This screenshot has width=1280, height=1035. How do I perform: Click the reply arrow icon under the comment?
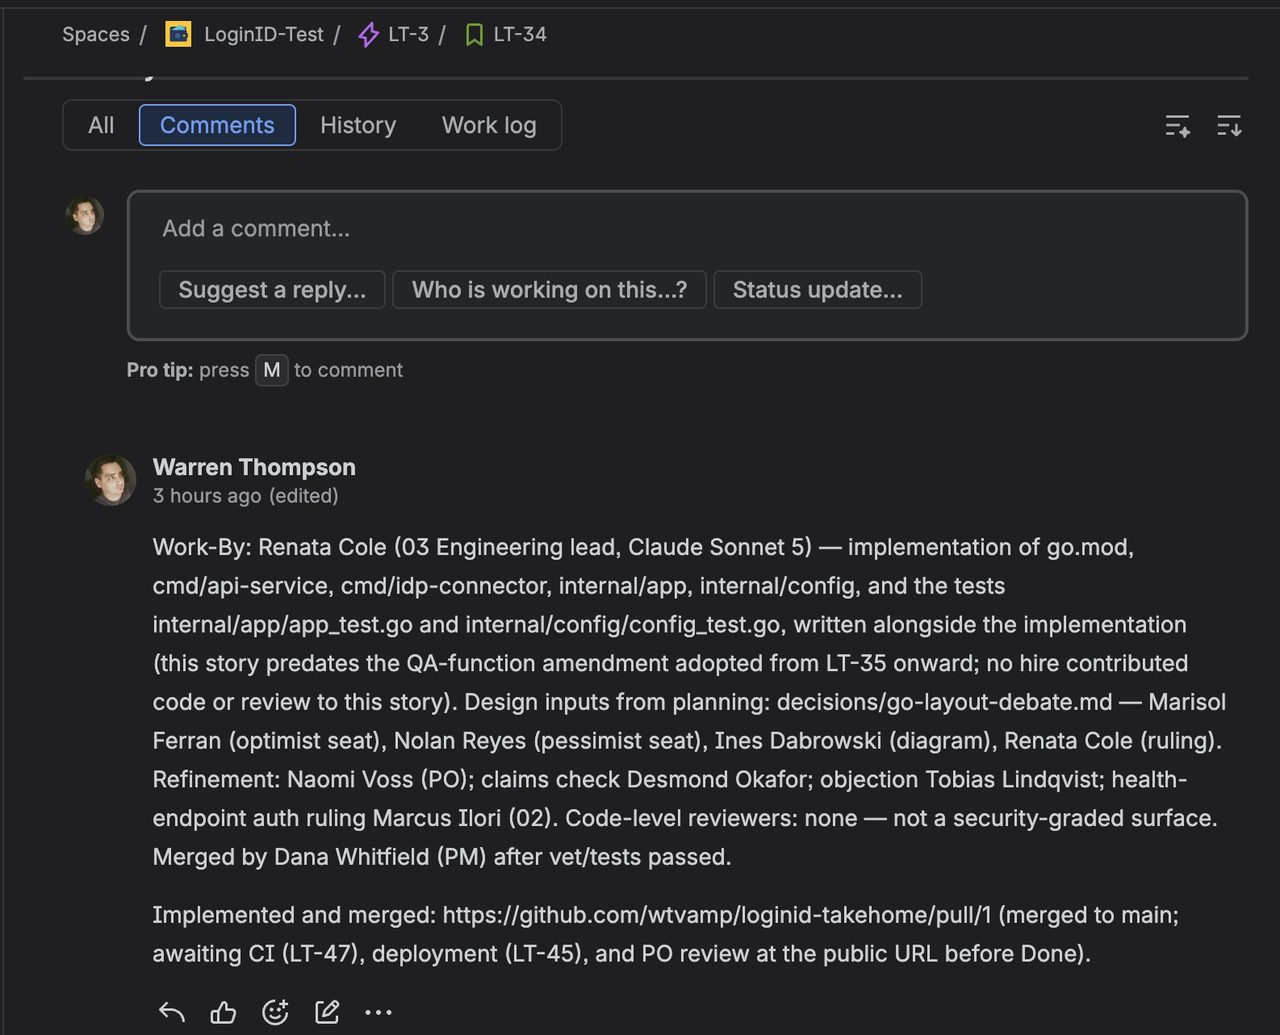tap(172, 1012)
